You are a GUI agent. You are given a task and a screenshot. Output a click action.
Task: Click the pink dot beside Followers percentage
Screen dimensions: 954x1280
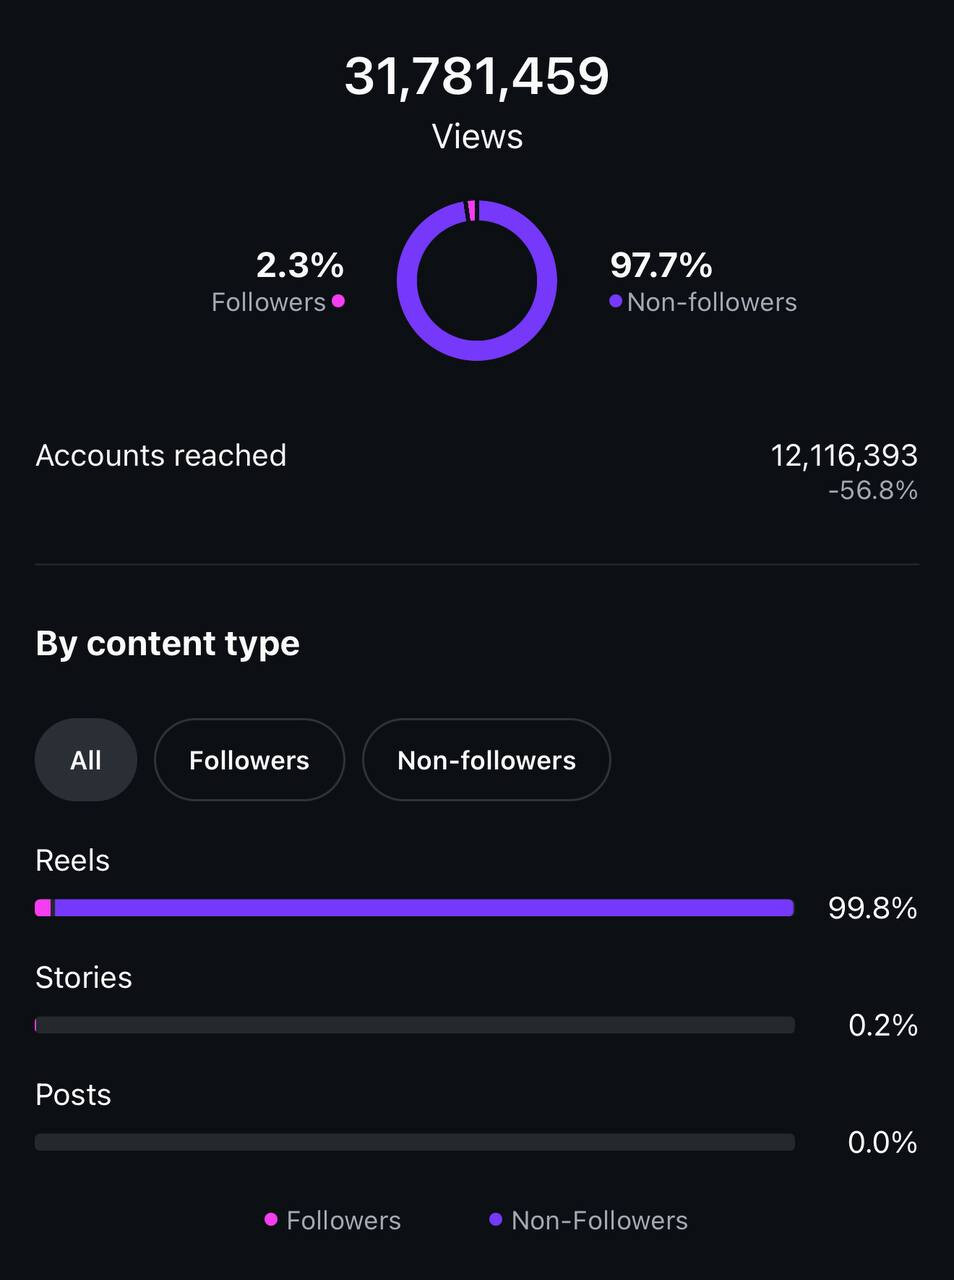point(338,301)
